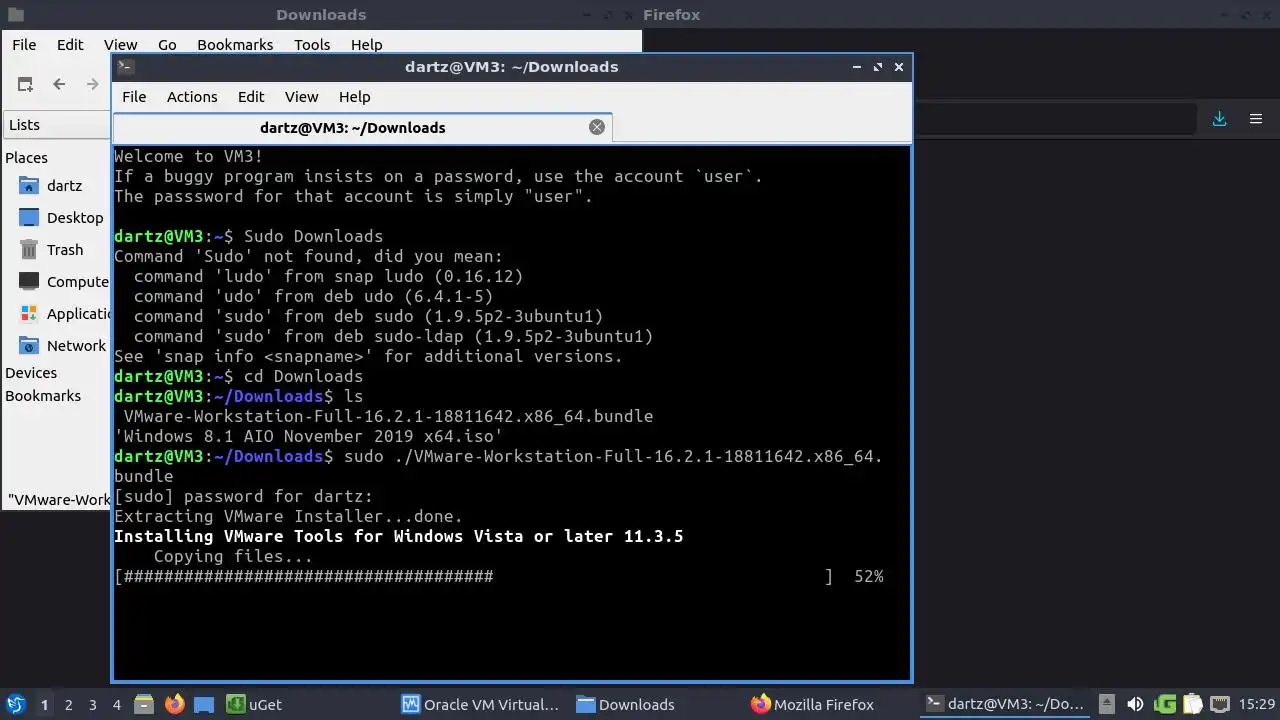Switch to workspace 2 in panel

coord(68,705)
